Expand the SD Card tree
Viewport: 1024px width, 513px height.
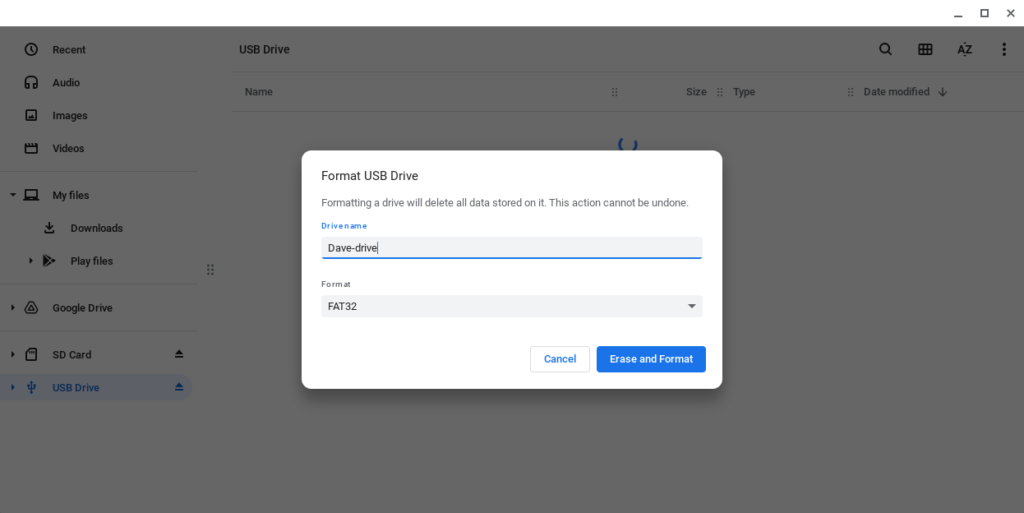coord(12,354)
